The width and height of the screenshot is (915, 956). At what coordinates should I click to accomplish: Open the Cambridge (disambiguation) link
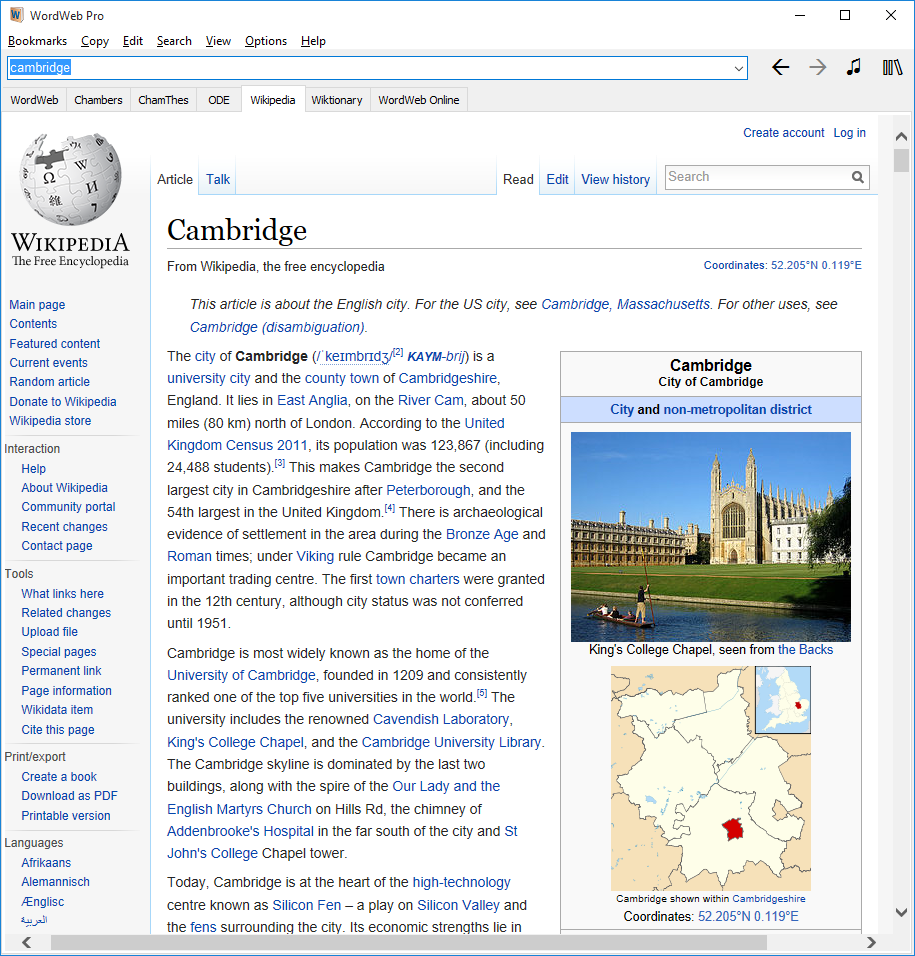point(277,327)
